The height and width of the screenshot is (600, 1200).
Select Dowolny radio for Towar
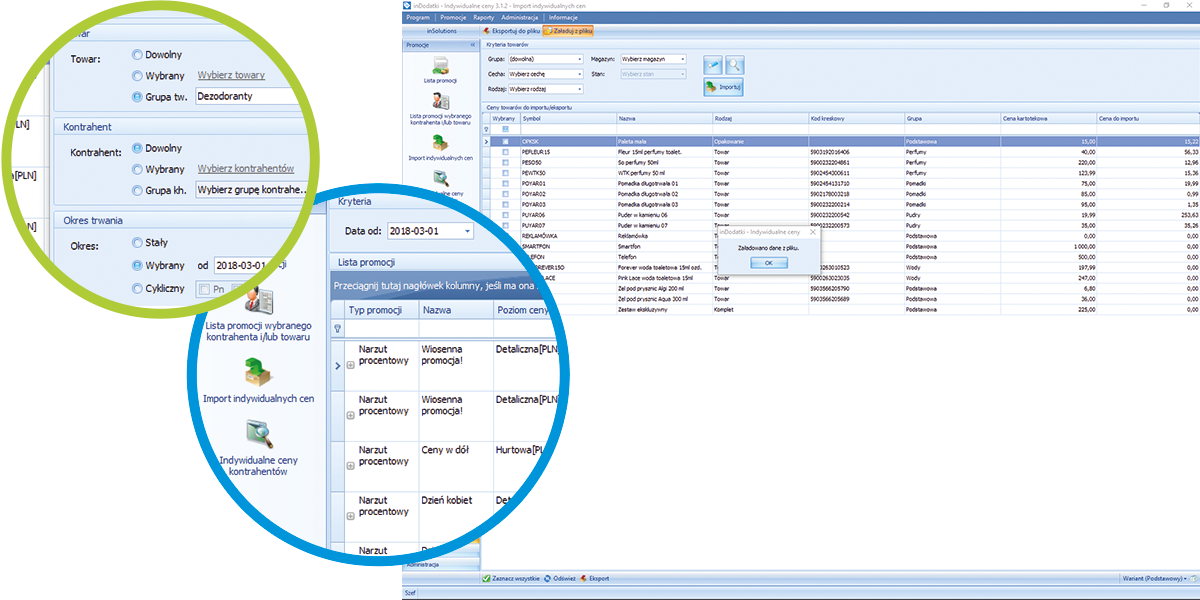137,55
